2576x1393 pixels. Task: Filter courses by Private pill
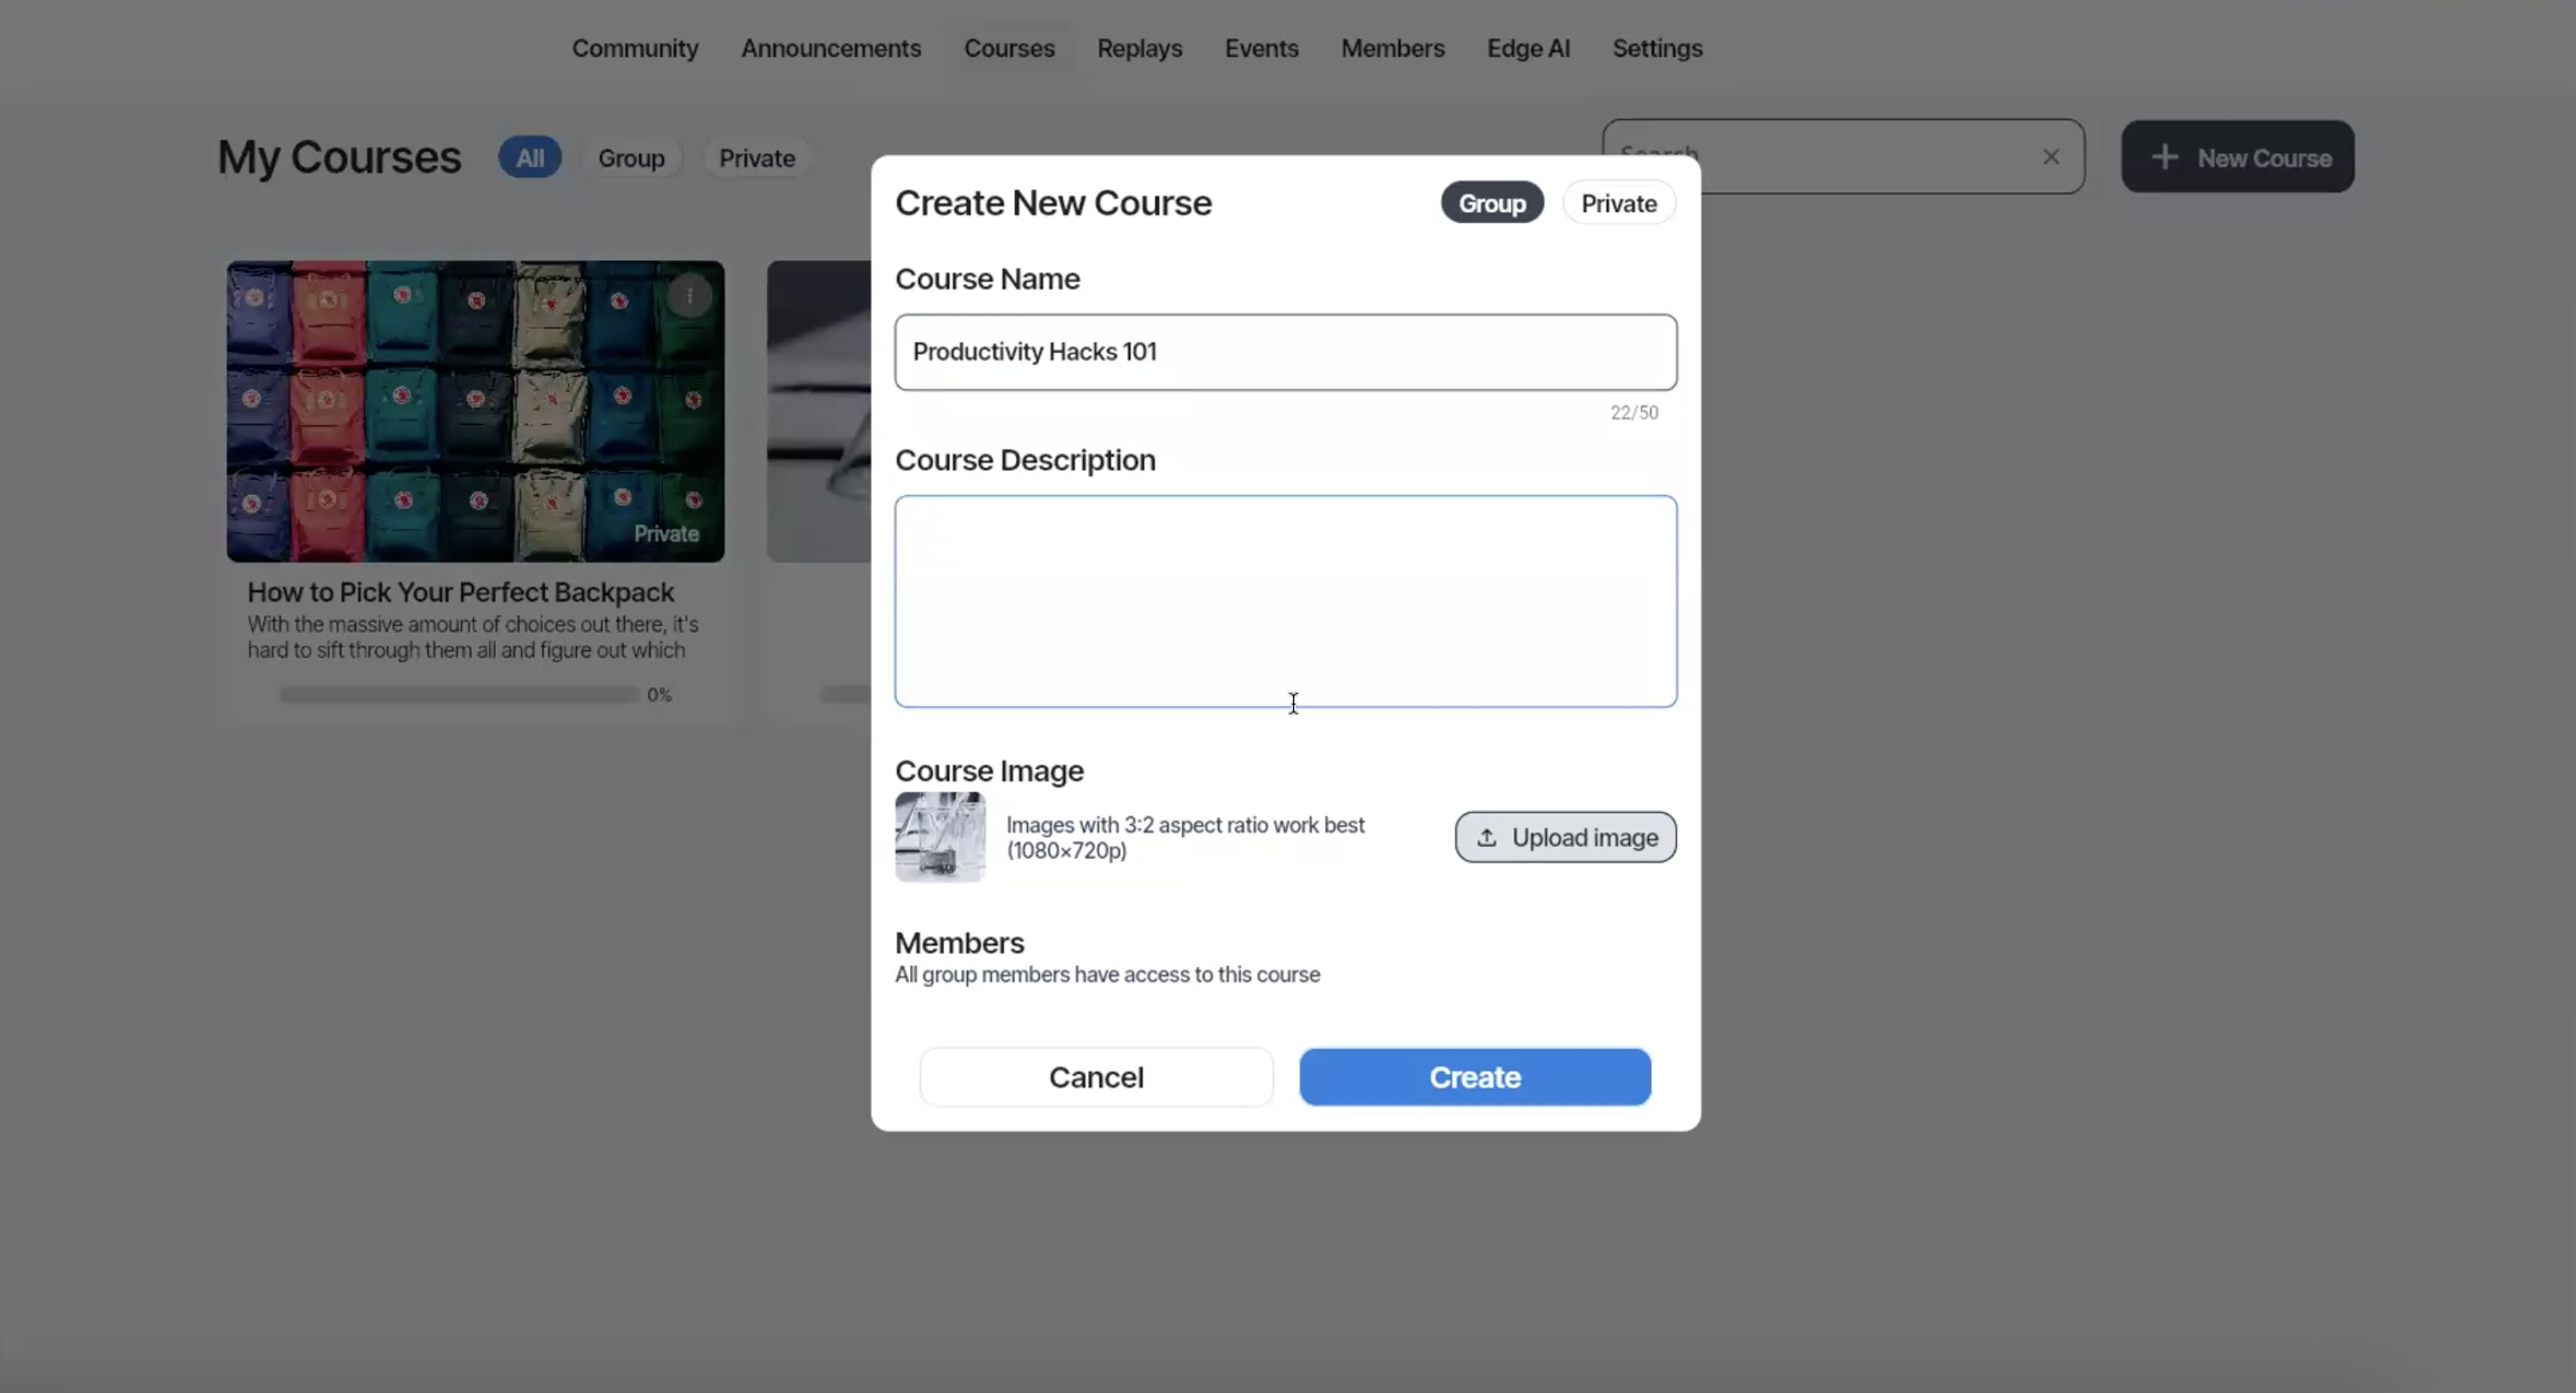(x=756, y=158)
